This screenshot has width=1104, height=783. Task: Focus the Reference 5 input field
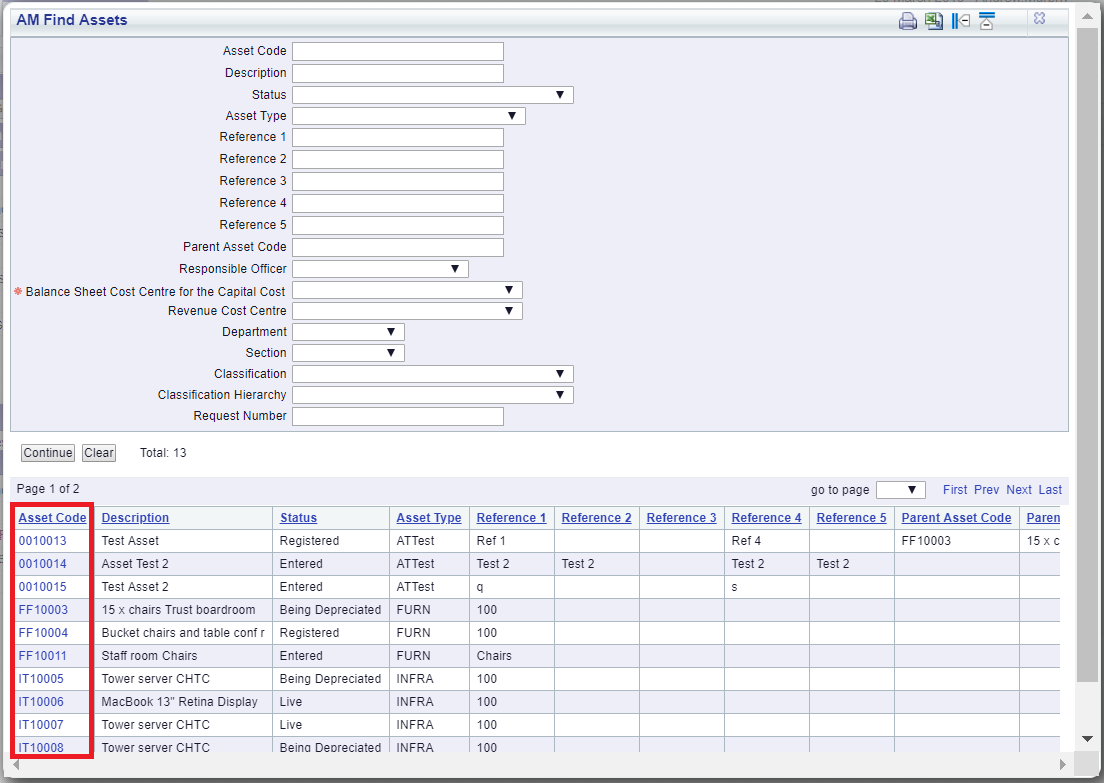[398, 225]
